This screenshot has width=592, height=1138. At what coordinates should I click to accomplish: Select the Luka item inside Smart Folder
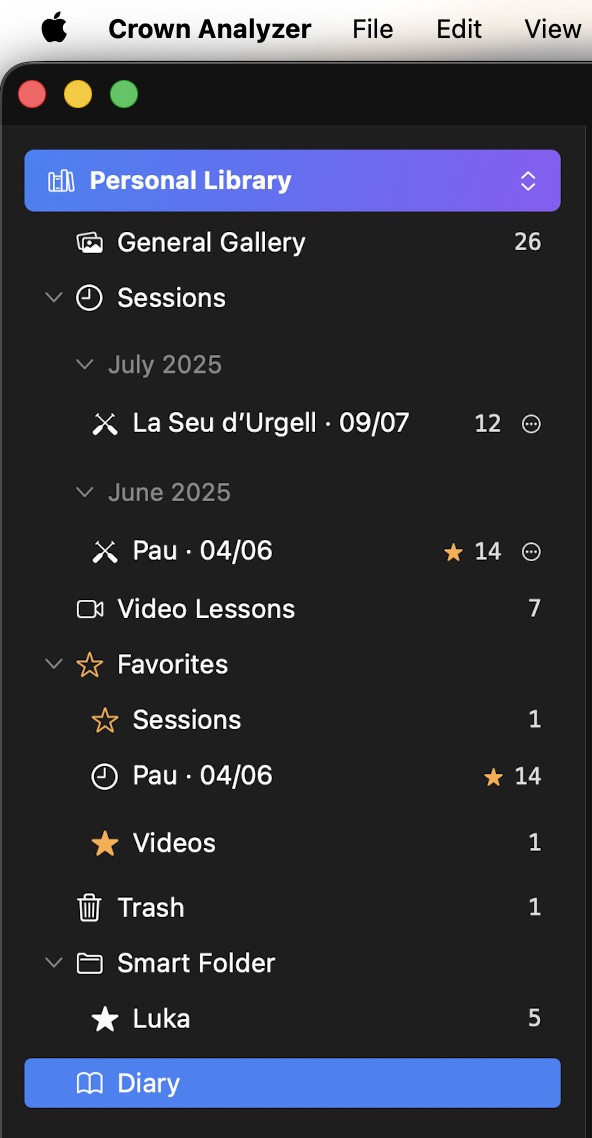click(x=160, y=1018)
